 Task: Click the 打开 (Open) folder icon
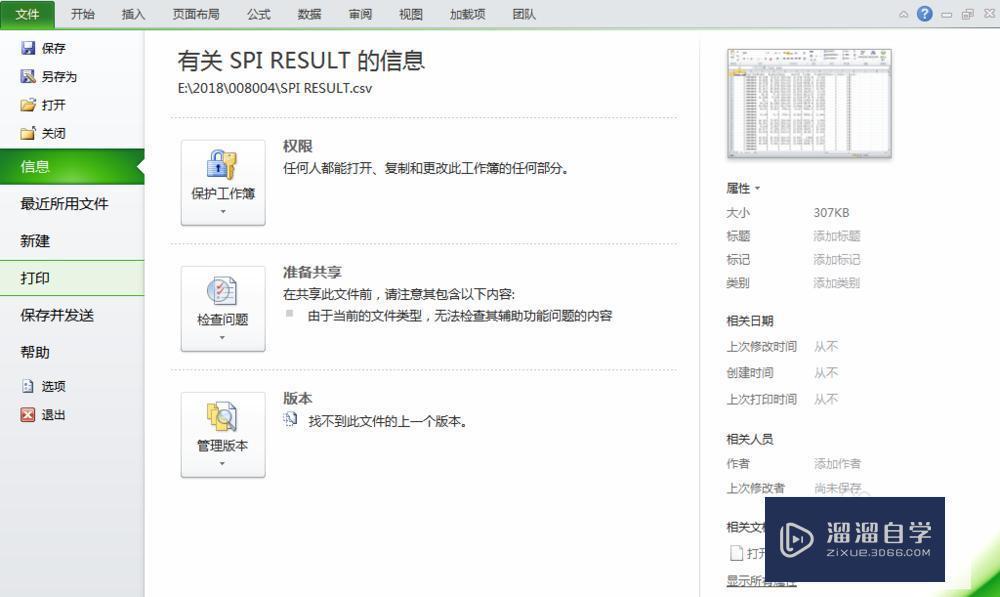(x=31, y=104)
